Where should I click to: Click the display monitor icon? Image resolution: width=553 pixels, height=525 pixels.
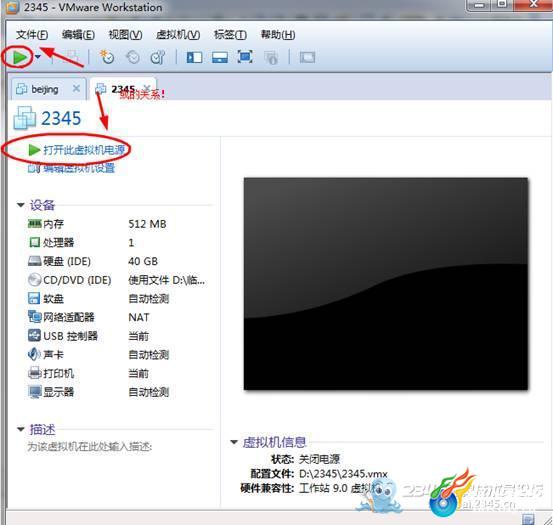click(x=35, y=392)
